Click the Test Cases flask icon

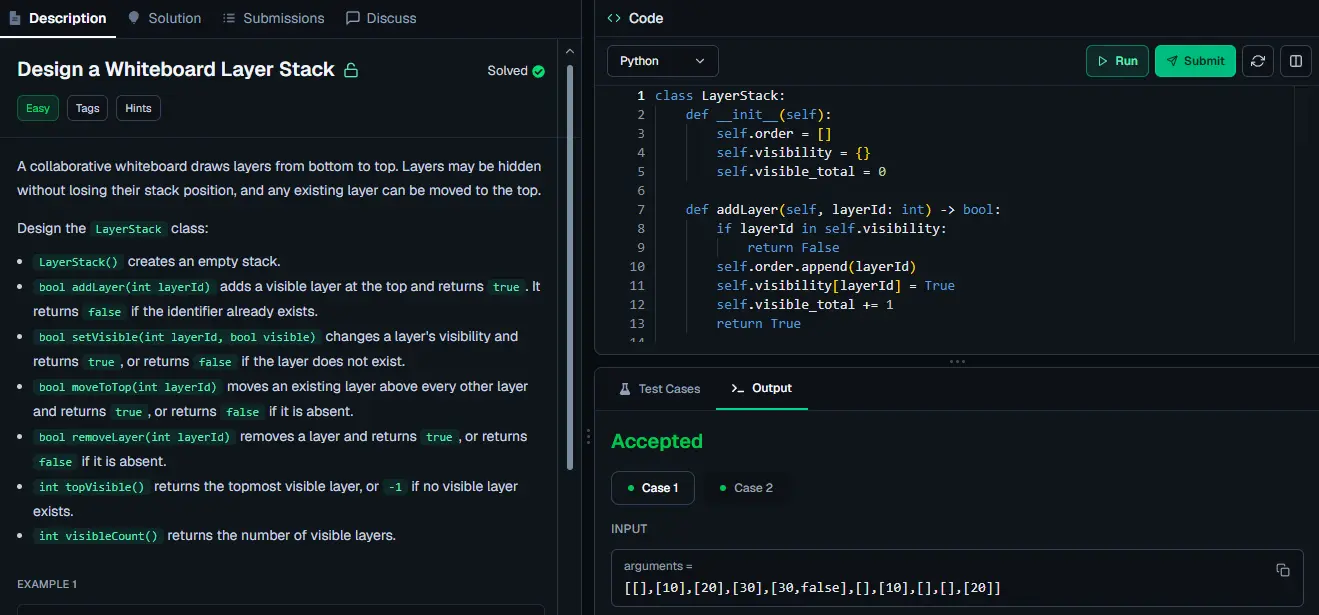[x=625, y=388]
